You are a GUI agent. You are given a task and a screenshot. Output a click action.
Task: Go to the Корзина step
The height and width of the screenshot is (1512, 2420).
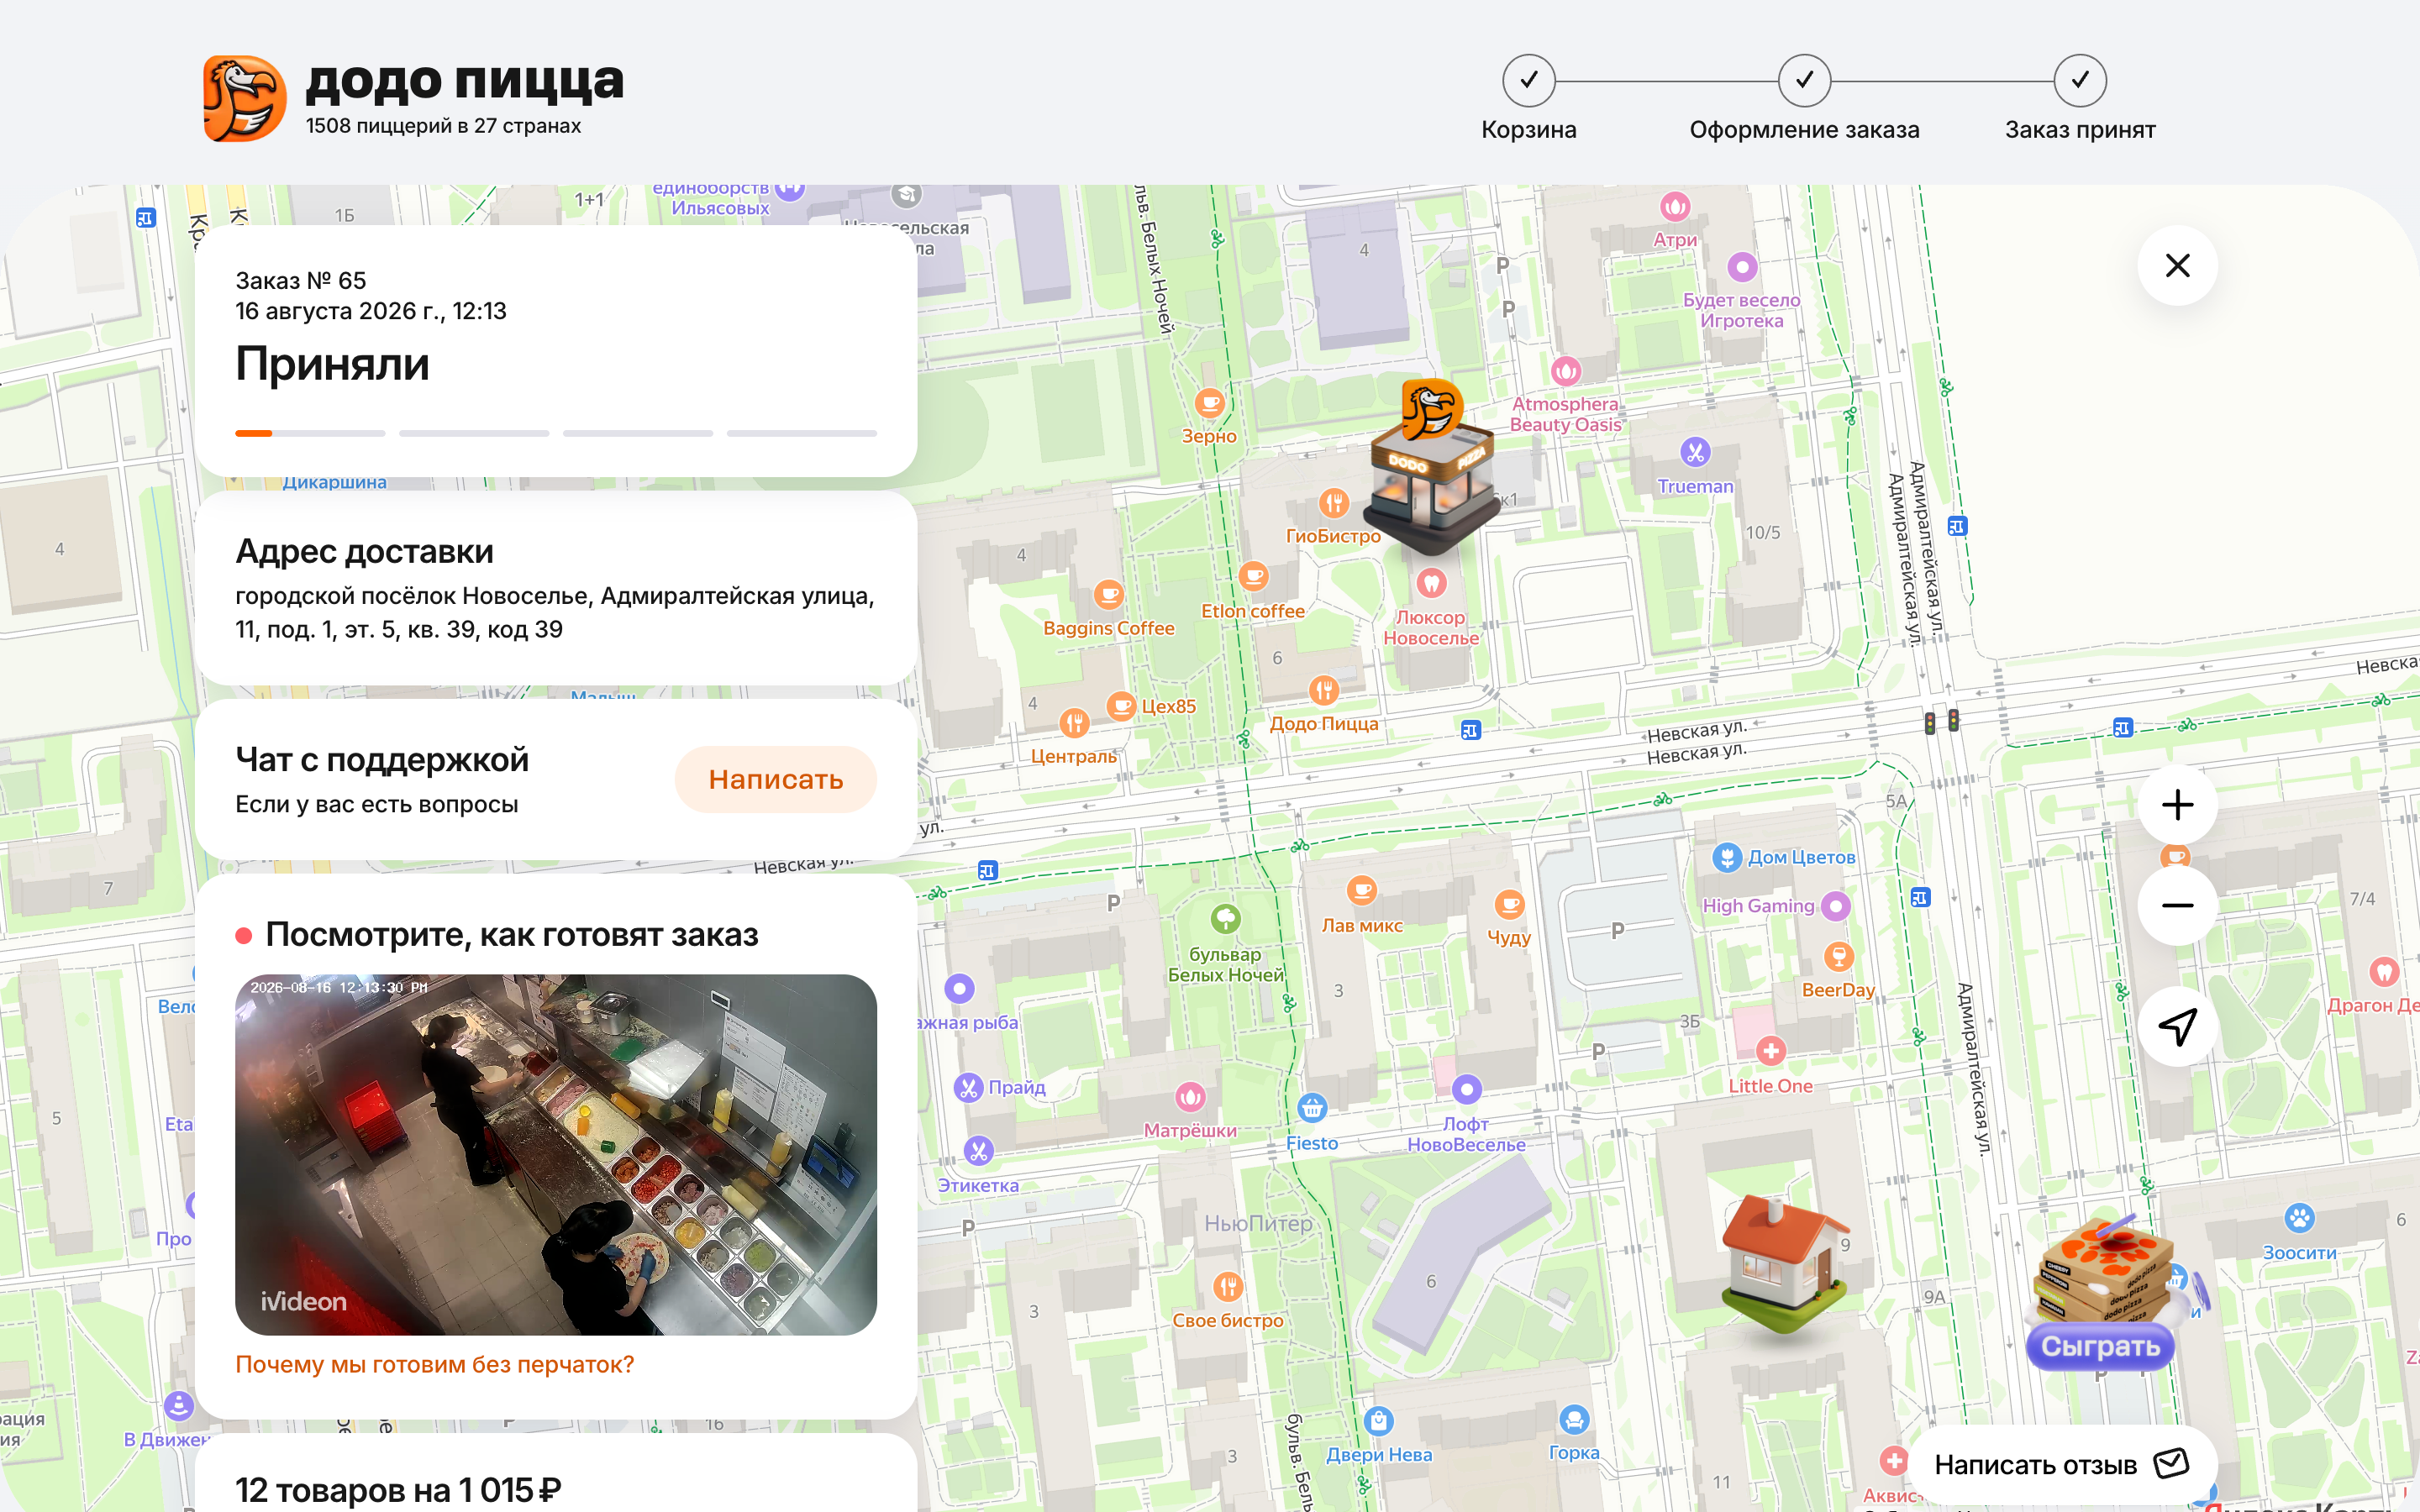[1529, 98]
